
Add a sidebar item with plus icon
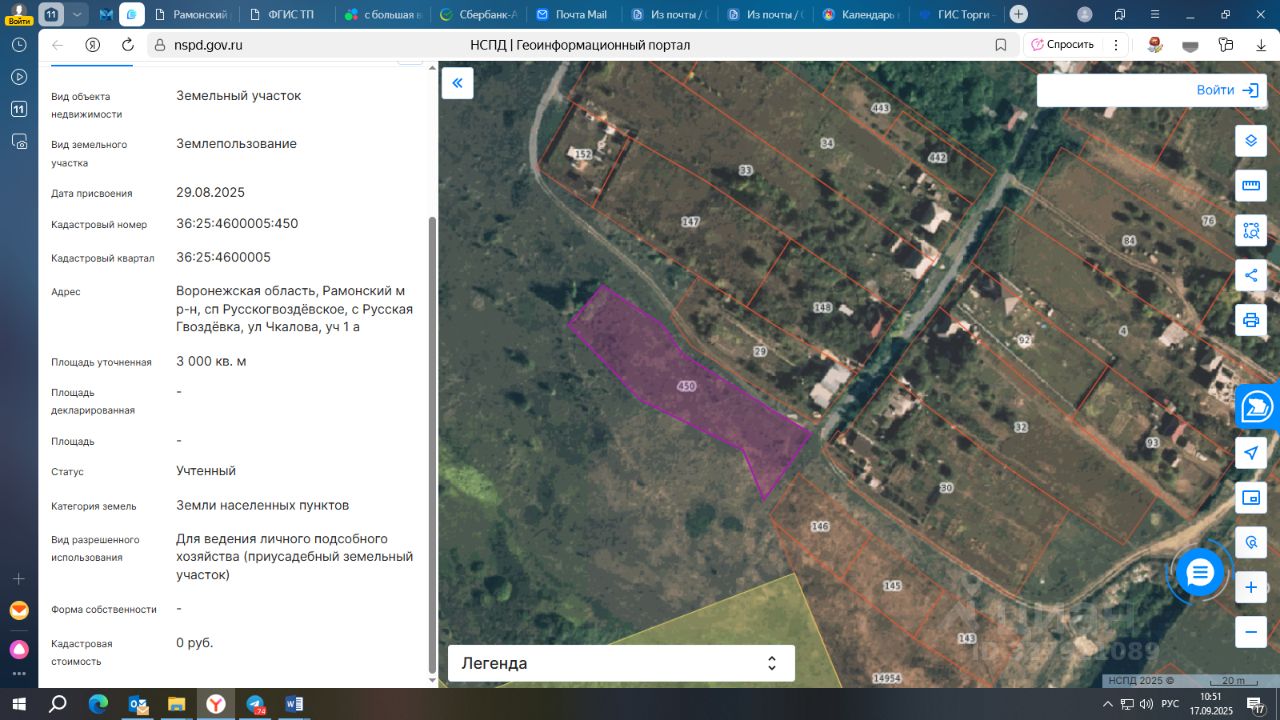click(x=19, y=579)
